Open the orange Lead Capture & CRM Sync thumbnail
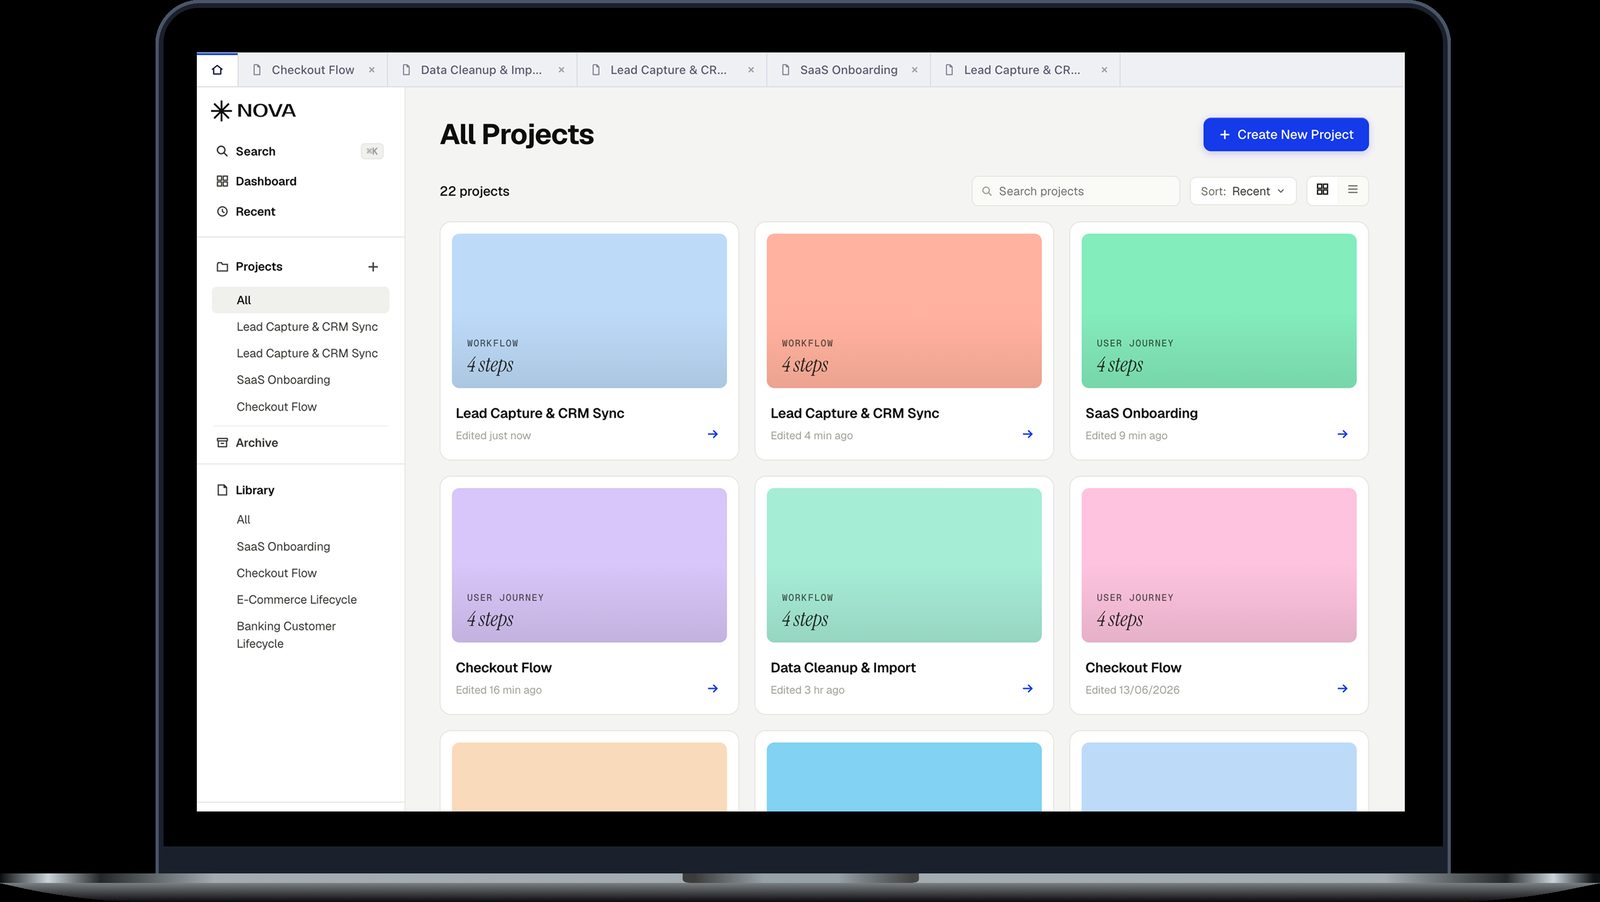The width and height of the screenshot is (1600, 902). pyautogui.click(x=904, y=311)
